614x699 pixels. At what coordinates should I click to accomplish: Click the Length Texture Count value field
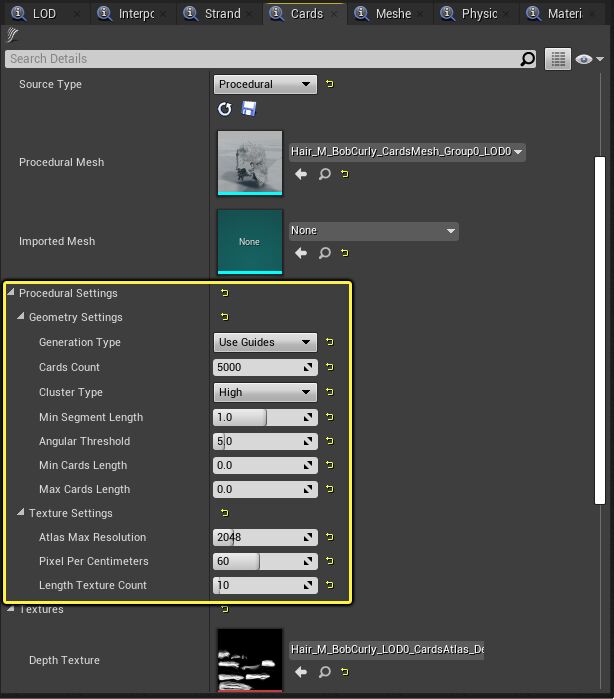[265, 585]
